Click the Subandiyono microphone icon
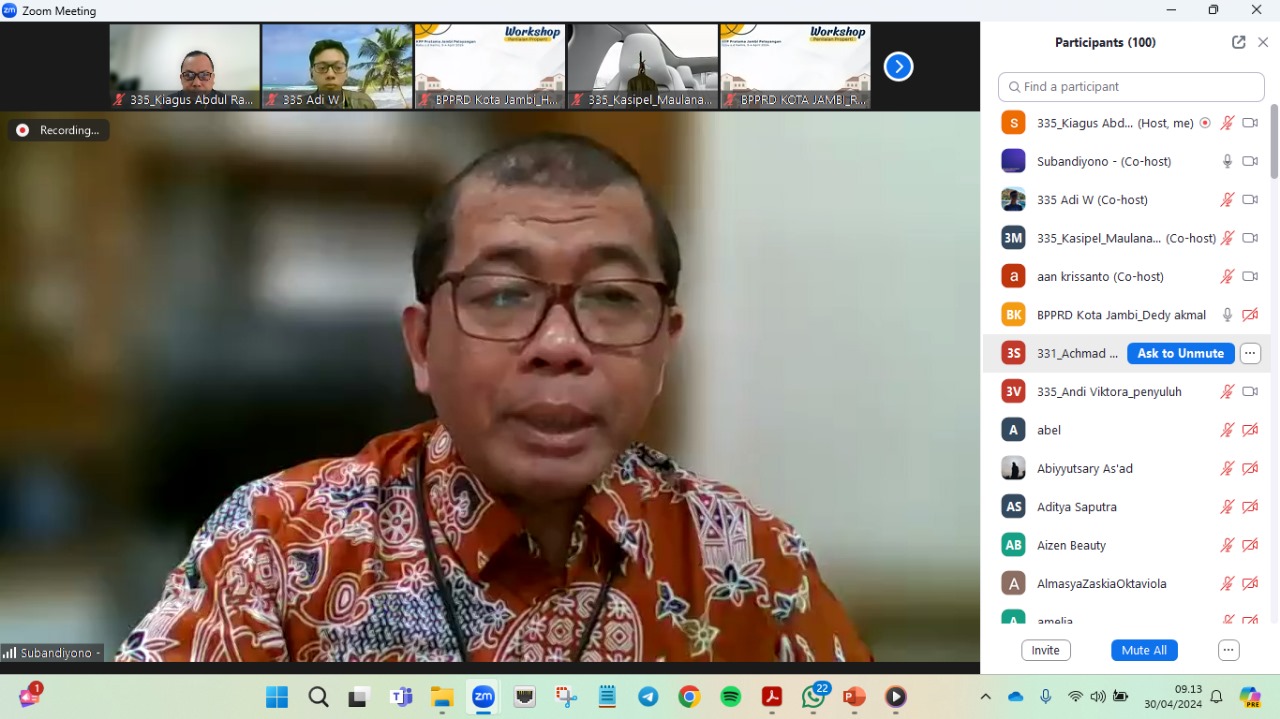This screenshot has width=1280, height=719. (1227, 161)
